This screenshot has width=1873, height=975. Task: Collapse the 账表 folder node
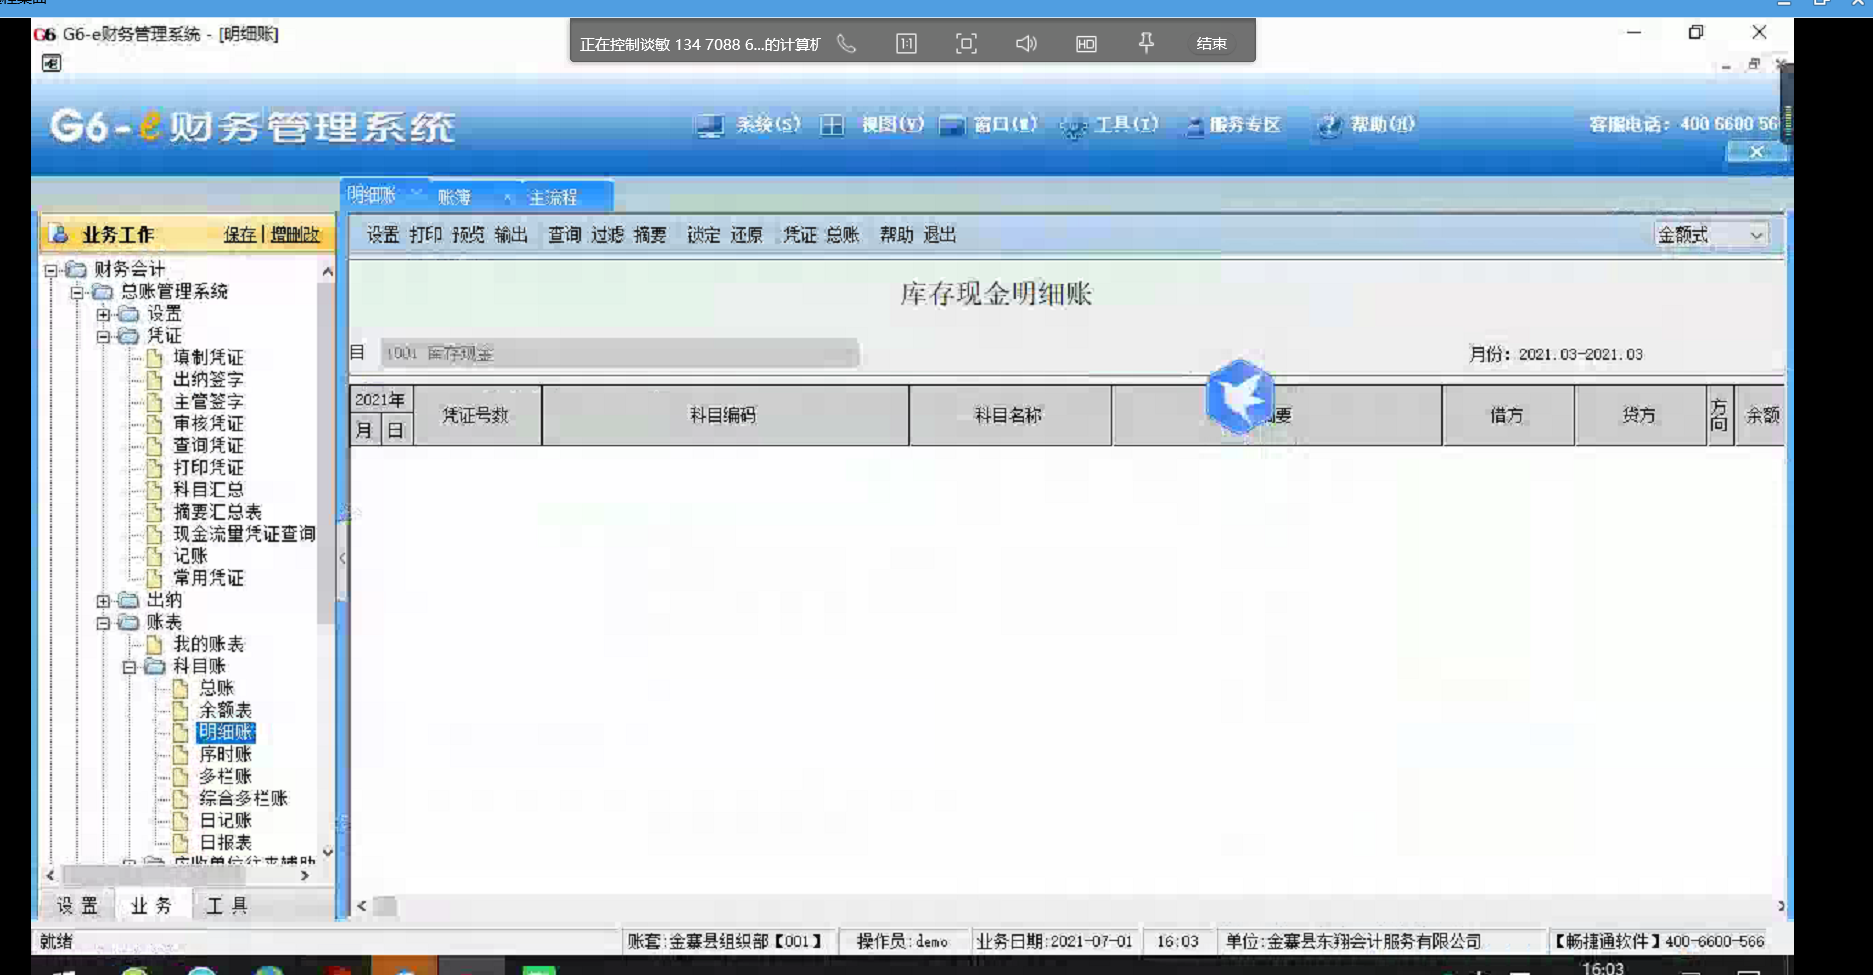point(103,623)
